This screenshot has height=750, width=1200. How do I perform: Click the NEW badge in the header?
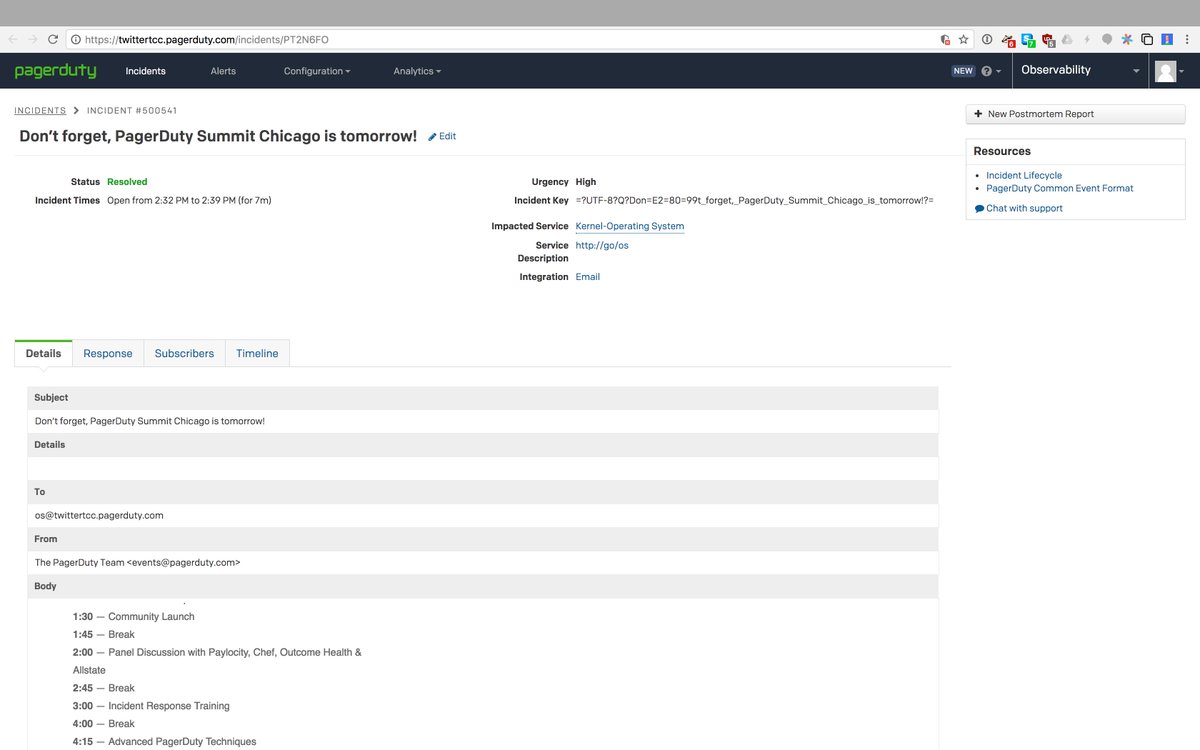tap(963, 71)
